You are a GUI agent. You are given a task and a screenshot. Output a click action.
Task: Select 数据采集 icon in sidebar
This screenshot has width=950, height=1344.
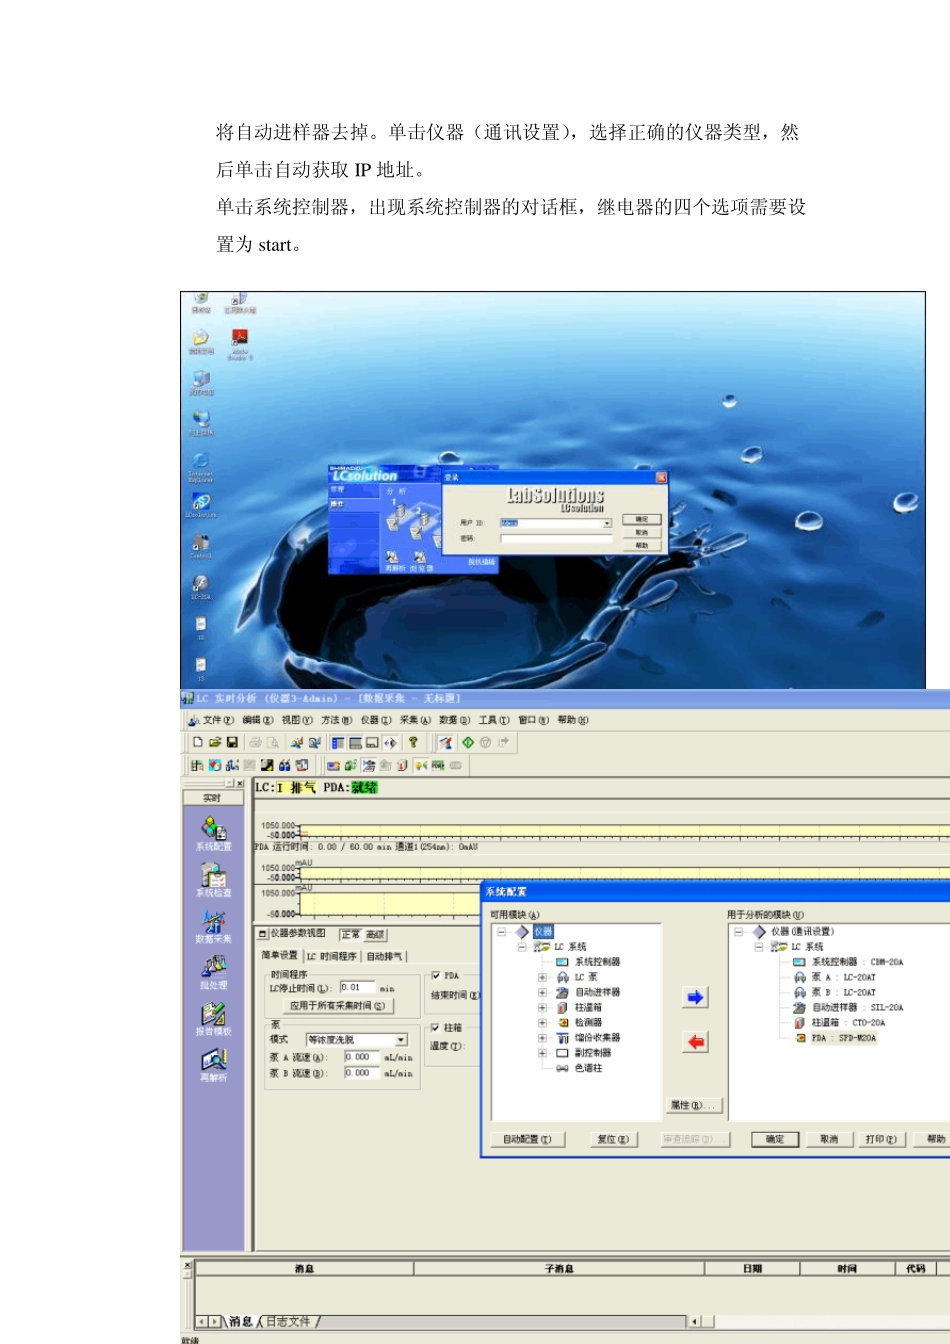coord(213,923)
